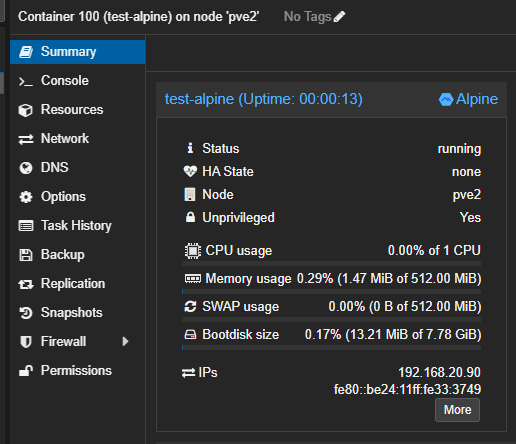Click the Alpine logo icon

point(446,99)
